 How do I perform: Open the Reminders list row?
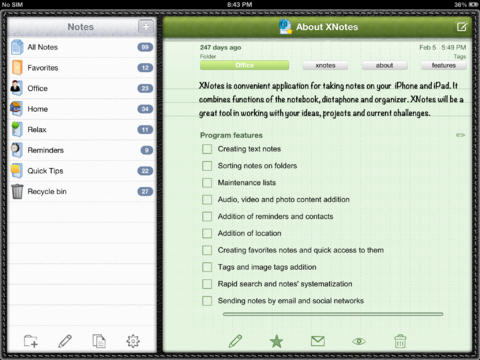(82, 150)
